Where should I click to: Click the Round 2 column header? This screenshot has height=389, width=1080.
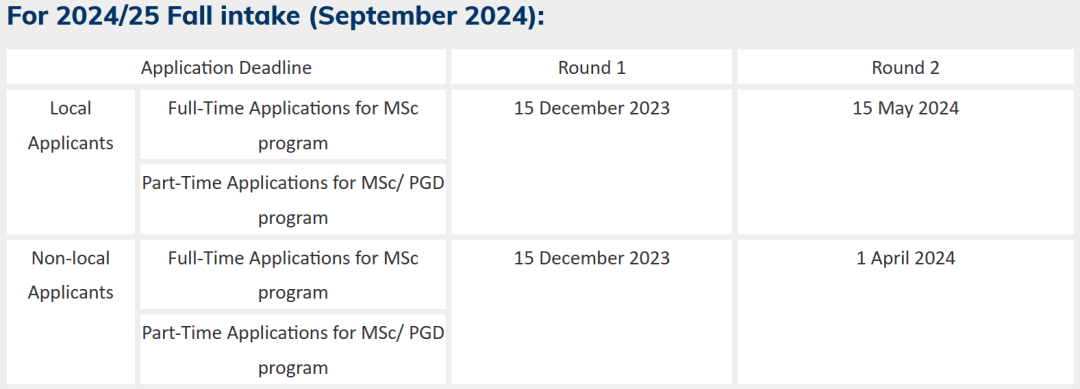[906, 67]
